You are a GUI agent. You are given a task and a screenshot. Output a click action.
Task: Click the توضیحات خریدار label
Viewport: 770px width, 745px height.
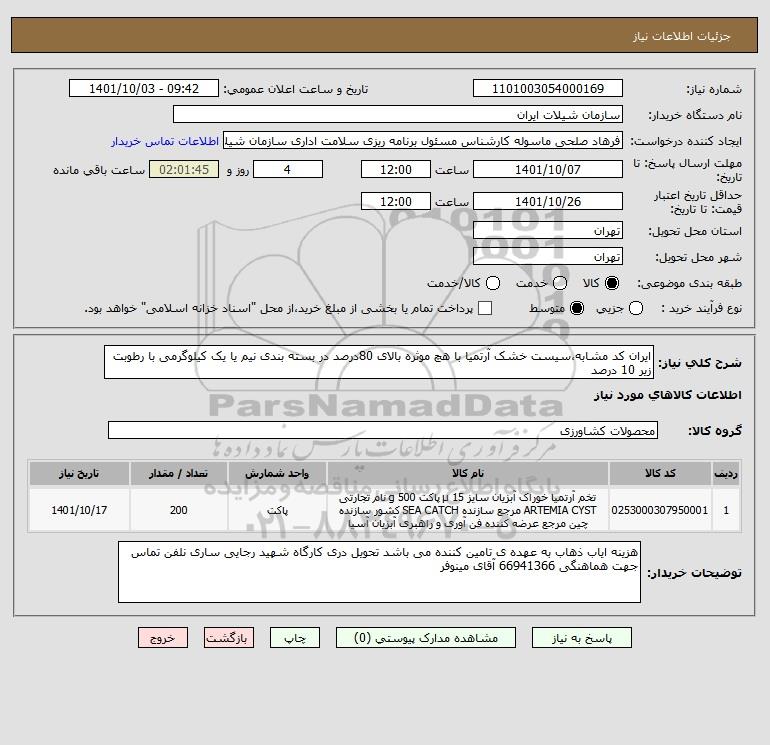(694, 573)
